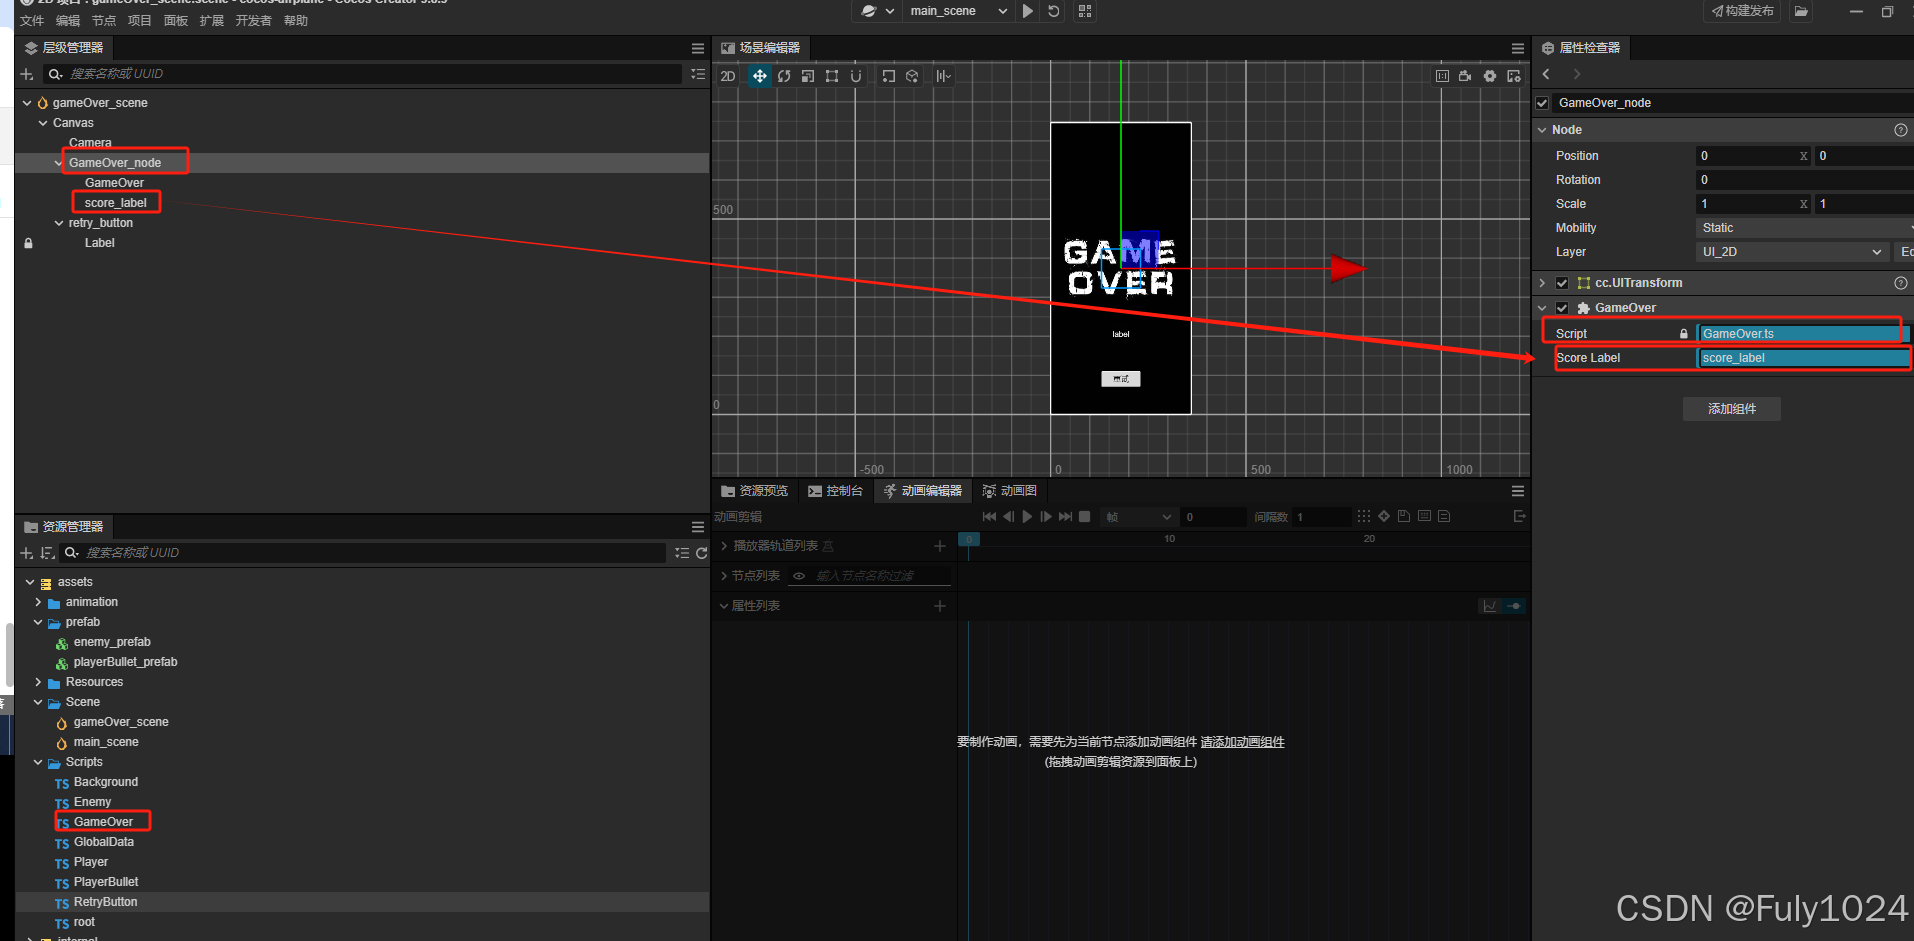Select the Scale transform tool
Screen dimensions: 1914x941
(x=807, y=76)
